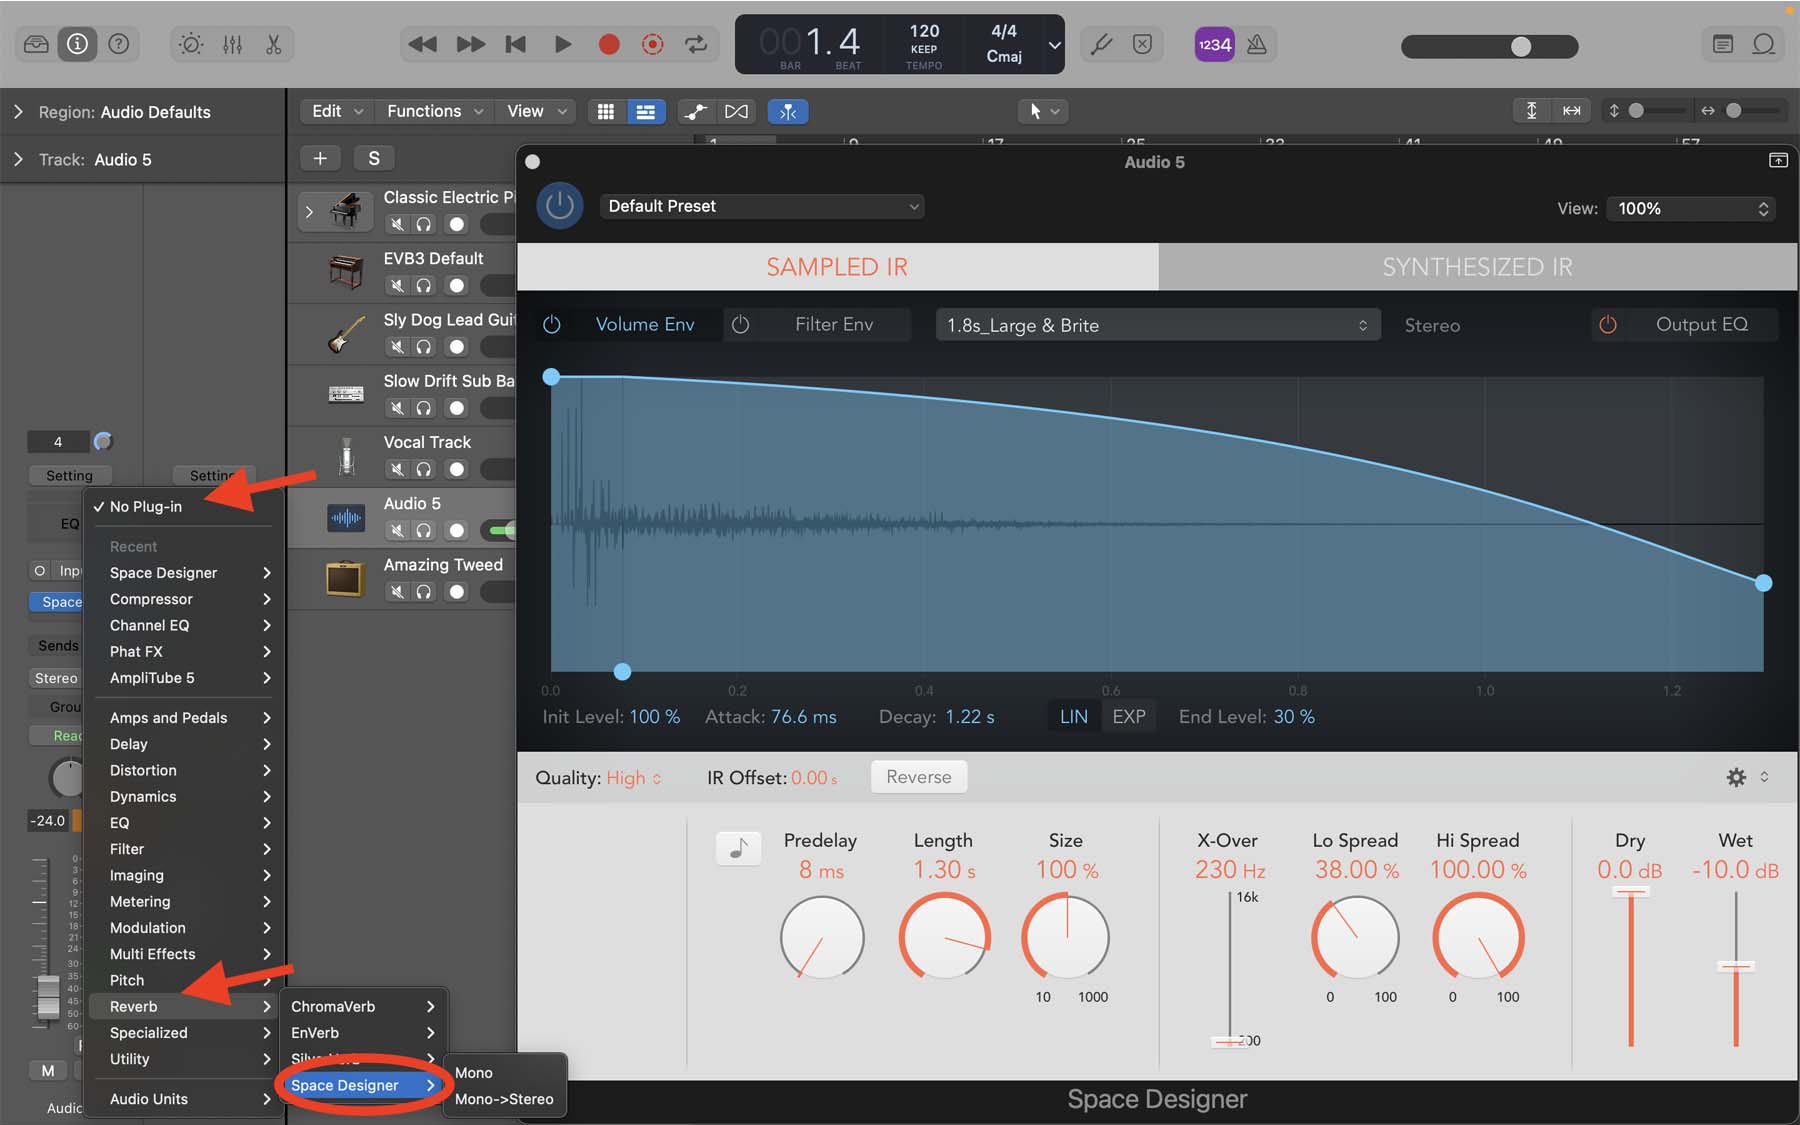Image resolution: width=1800 pixels, height=1125 pixels.
Task: Click the Capture Recording button
Action: [x=653, y=44]
